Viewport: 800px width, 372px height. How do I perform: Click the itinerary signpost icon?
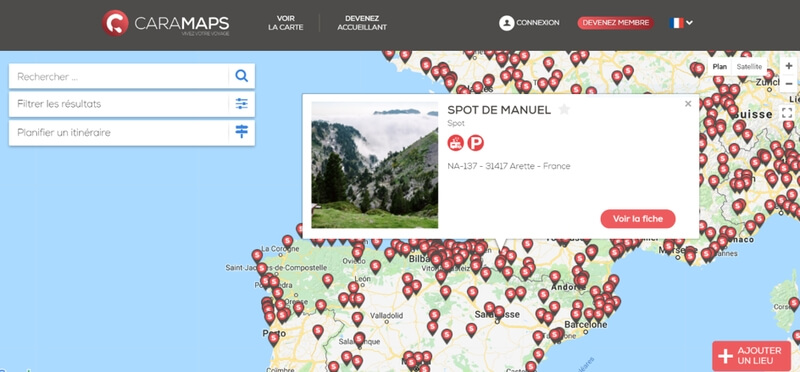(241, 132)
